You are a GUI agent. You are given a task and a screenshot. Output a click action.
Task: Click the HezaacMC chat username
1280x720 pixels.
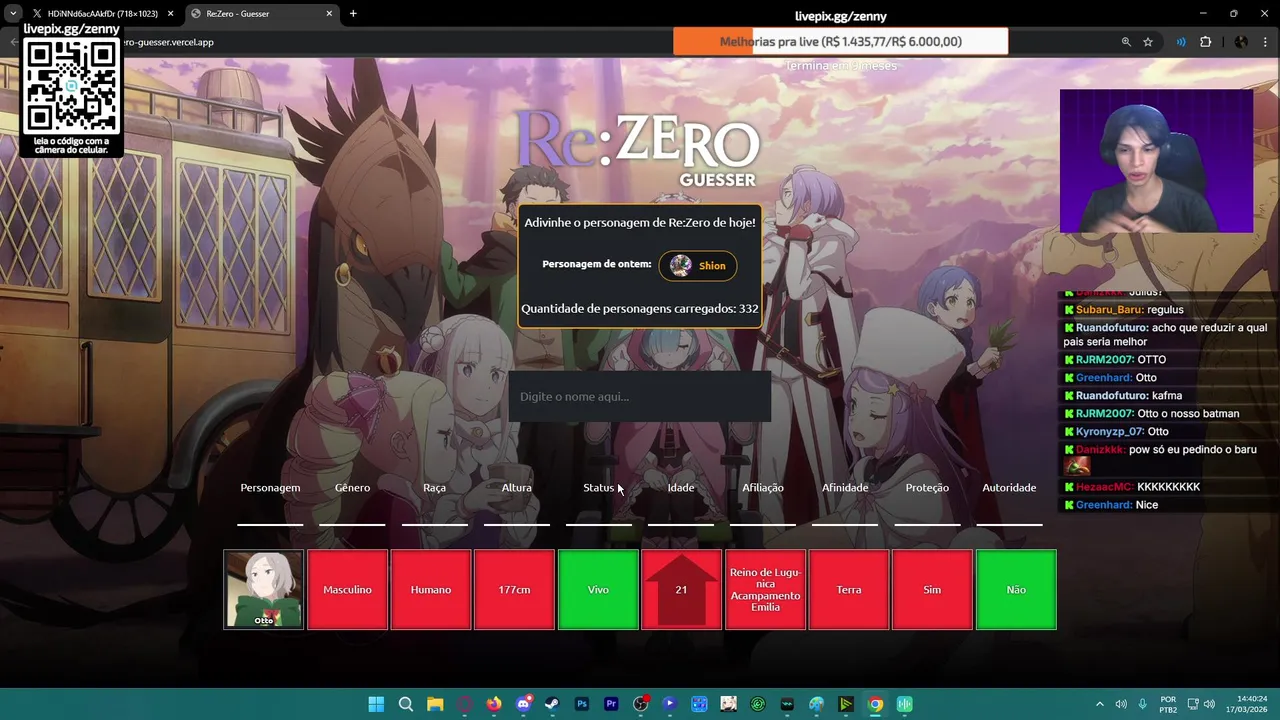coord(1105,487)
